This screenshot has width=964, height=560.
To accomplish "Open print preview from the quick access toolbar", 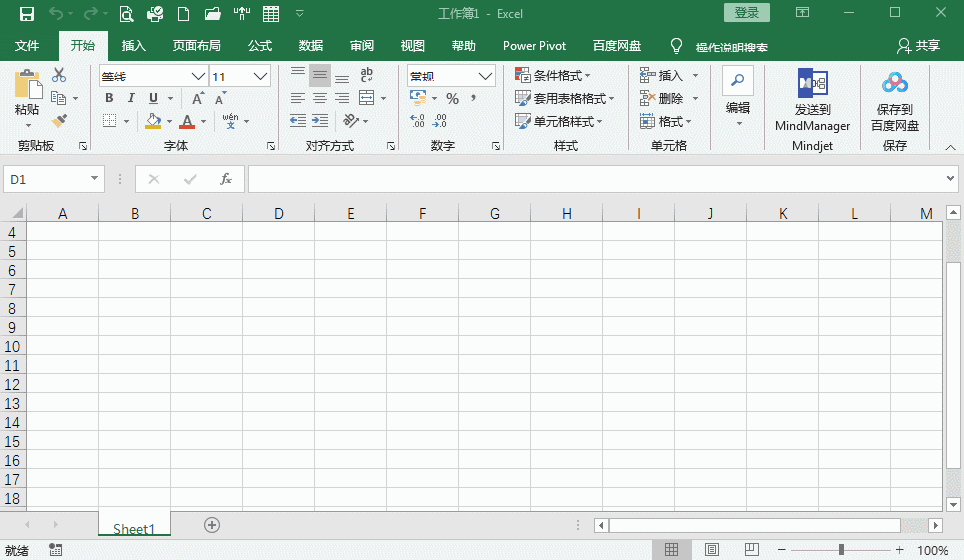I will click(126, 14).
